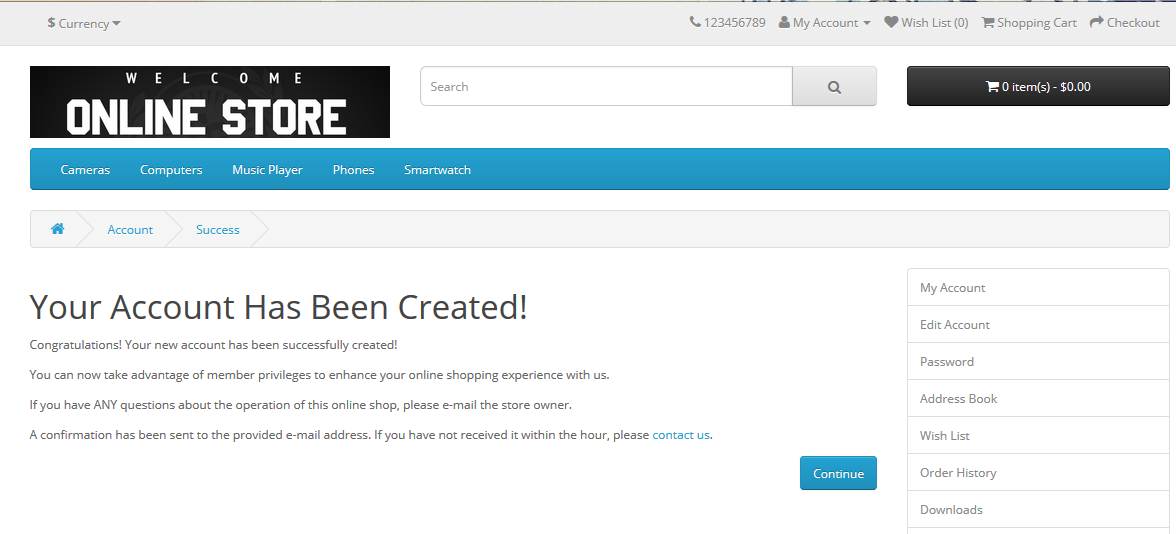The image size is (1176, 534).
Task: Open Shopping Cart link in top bar
Action: pos(1029,22)
